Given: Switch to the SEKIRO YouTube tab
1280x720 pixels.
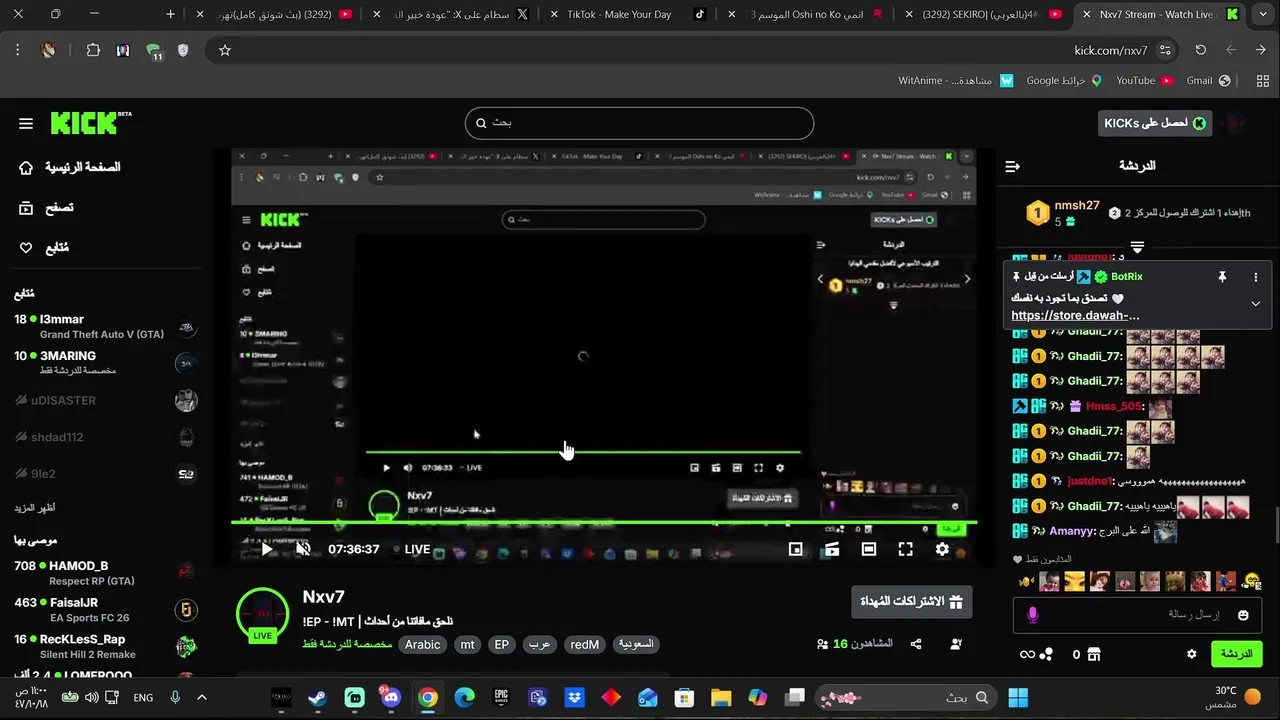Looking at the screenshot, I should (x=983, y=14).
